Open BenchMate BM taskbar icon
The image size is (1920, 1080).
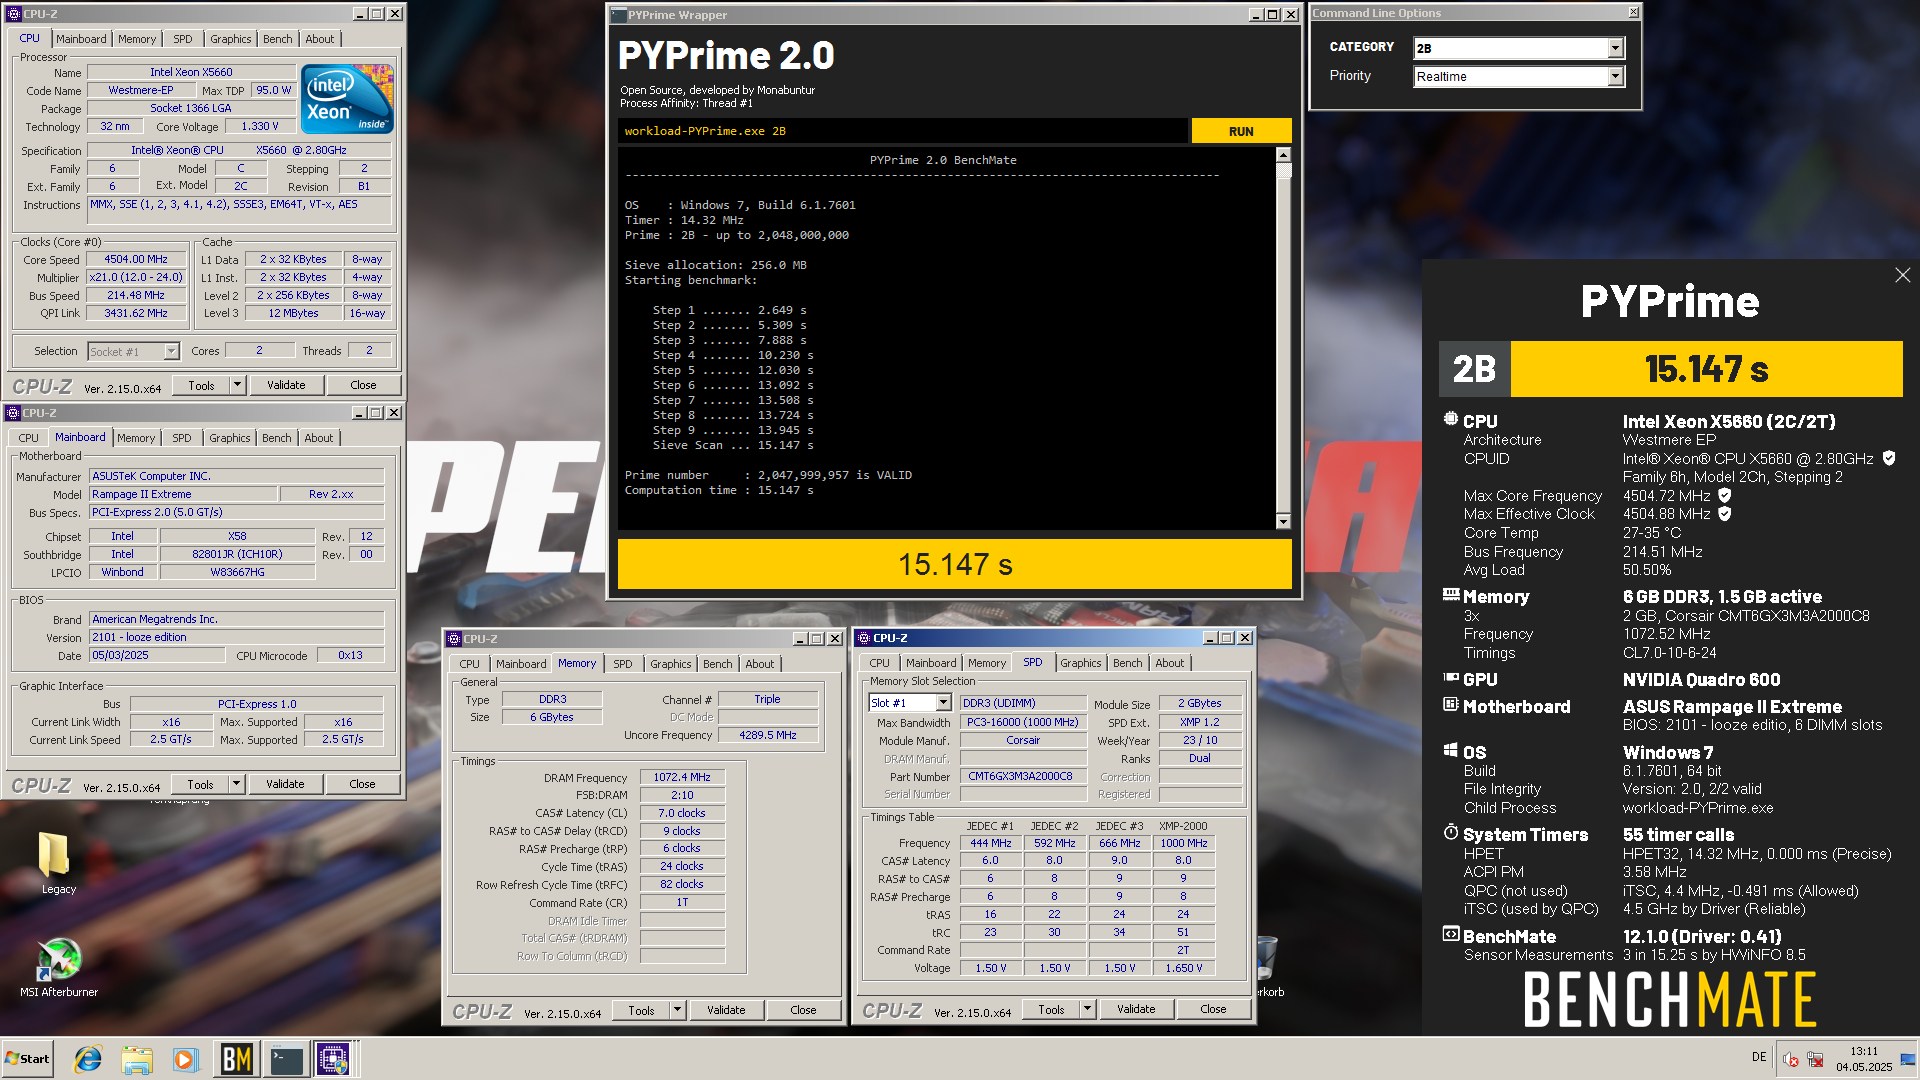click(x=236, y=1059)
